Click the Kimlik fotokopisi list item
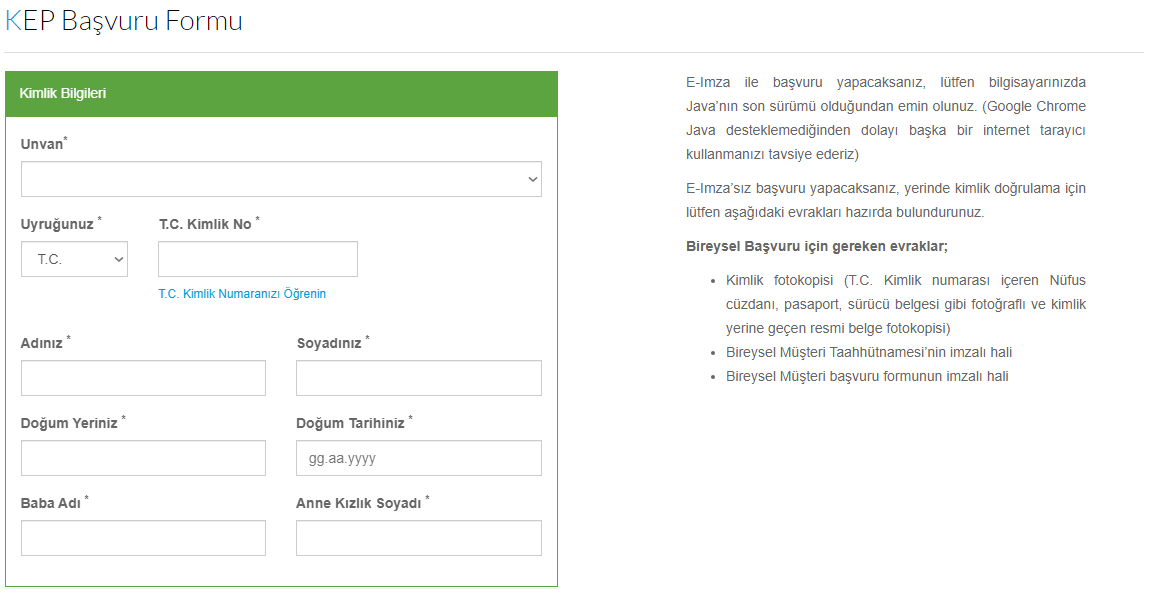1164x594 pixels. 906,304
